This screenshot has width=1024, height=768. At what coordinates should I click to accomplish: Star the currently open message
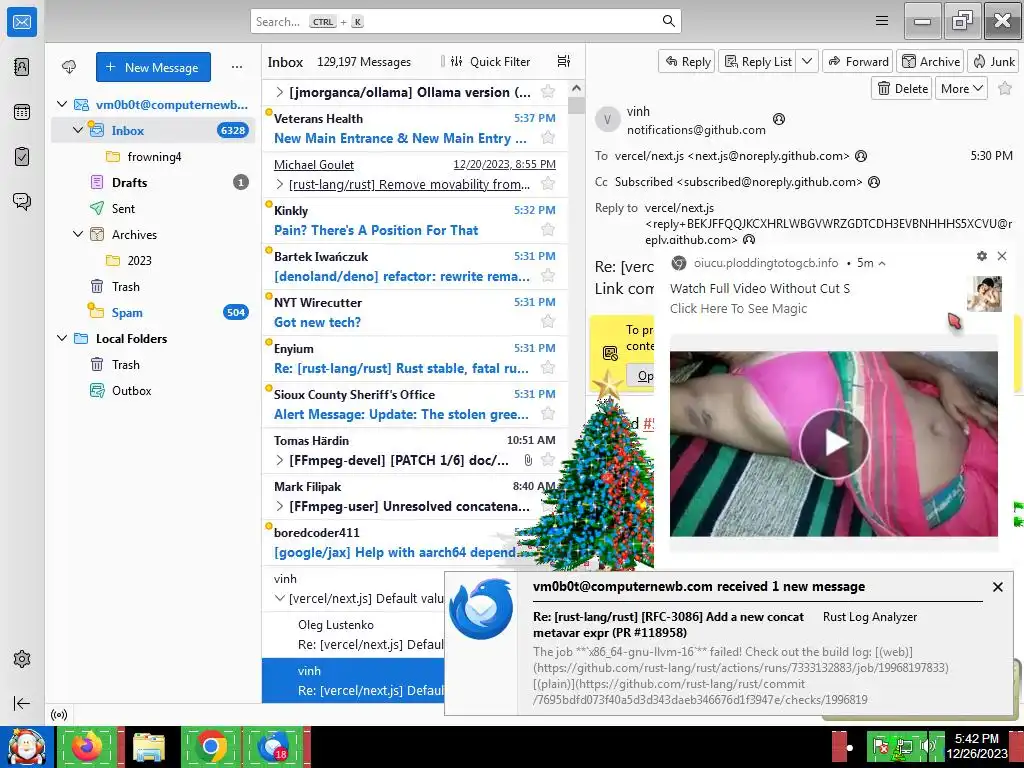tap(1005, 88)
